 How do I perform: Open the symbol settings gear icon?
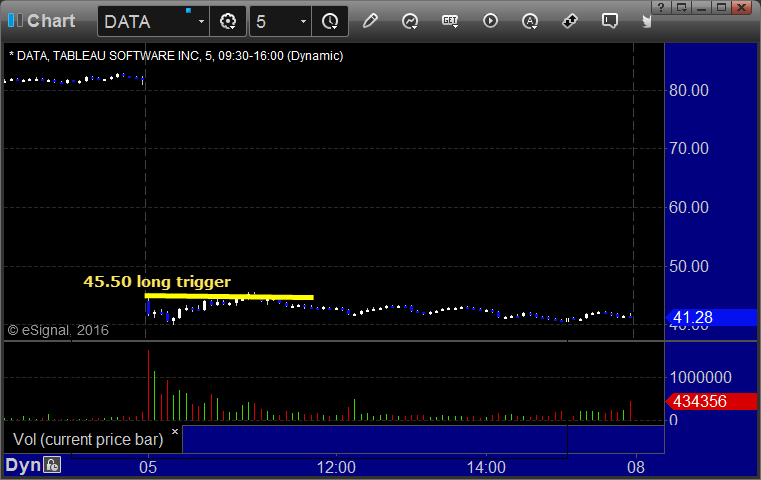pos(228,21)
